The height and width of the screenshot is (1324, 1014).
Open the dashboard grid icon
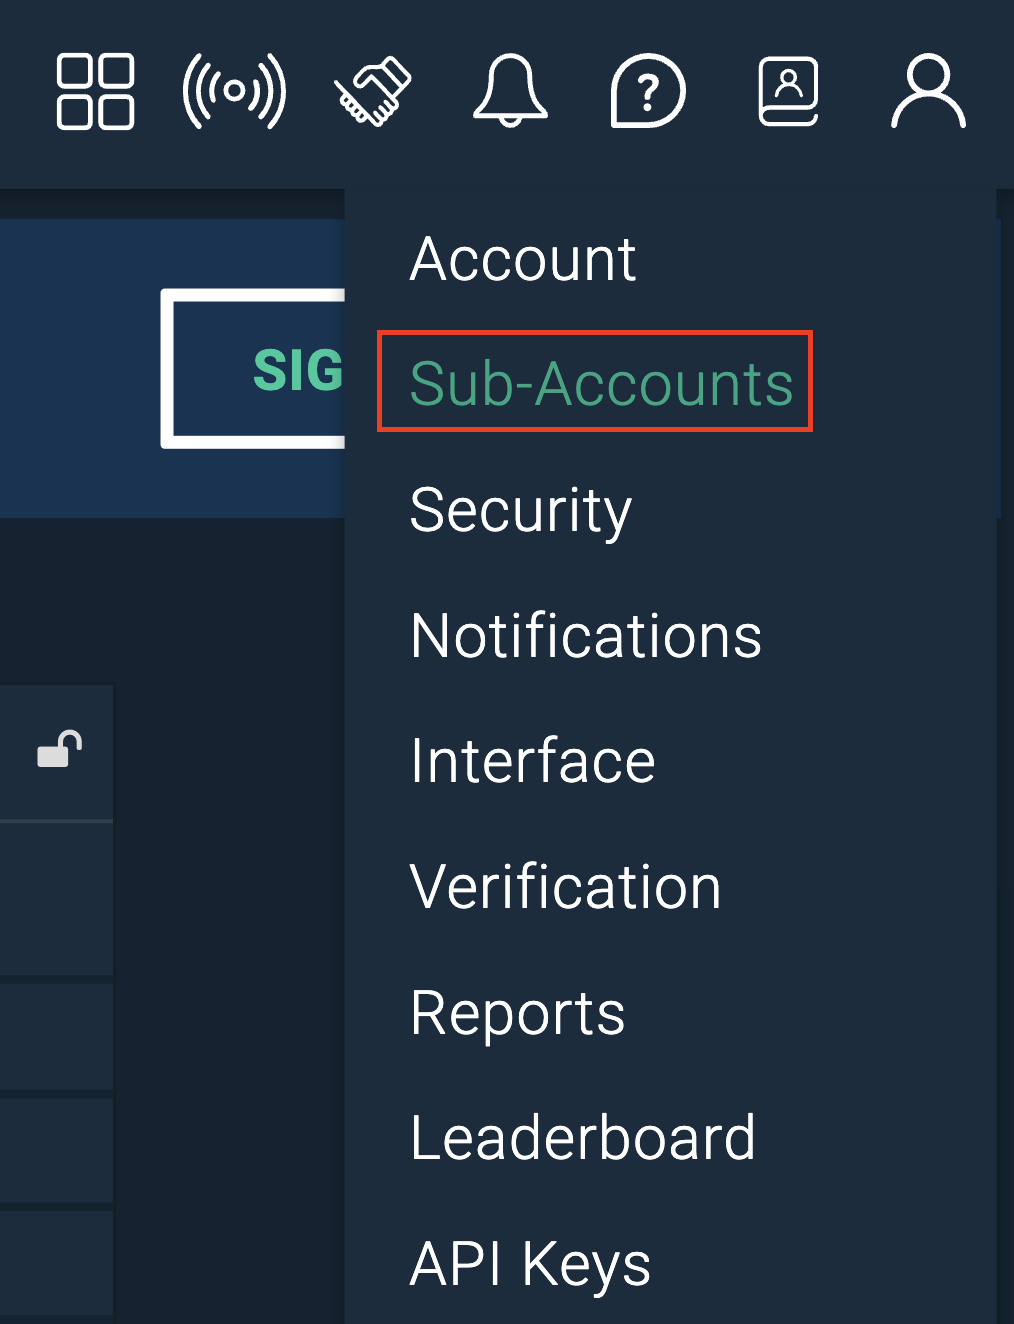95,92
